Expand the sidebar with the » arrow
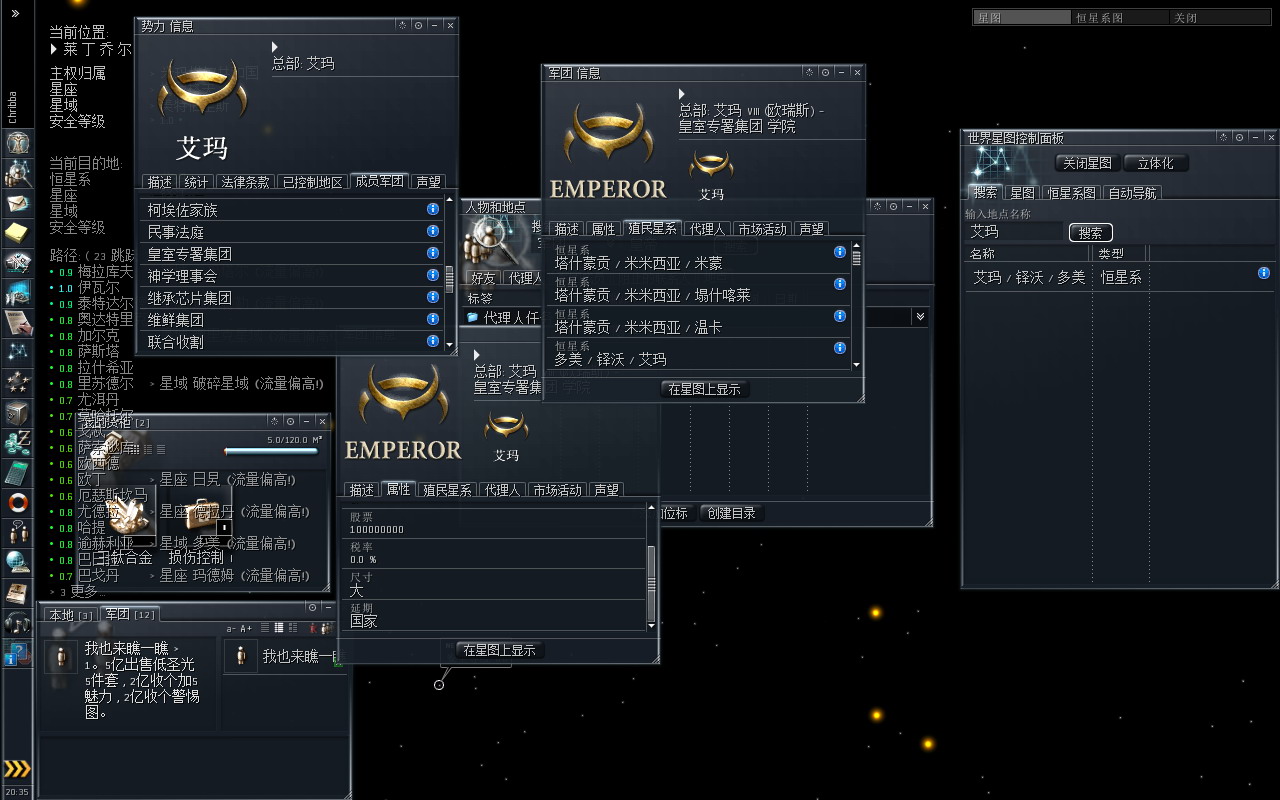Viewport: 1280px width, 800px height. pos(15,14)
